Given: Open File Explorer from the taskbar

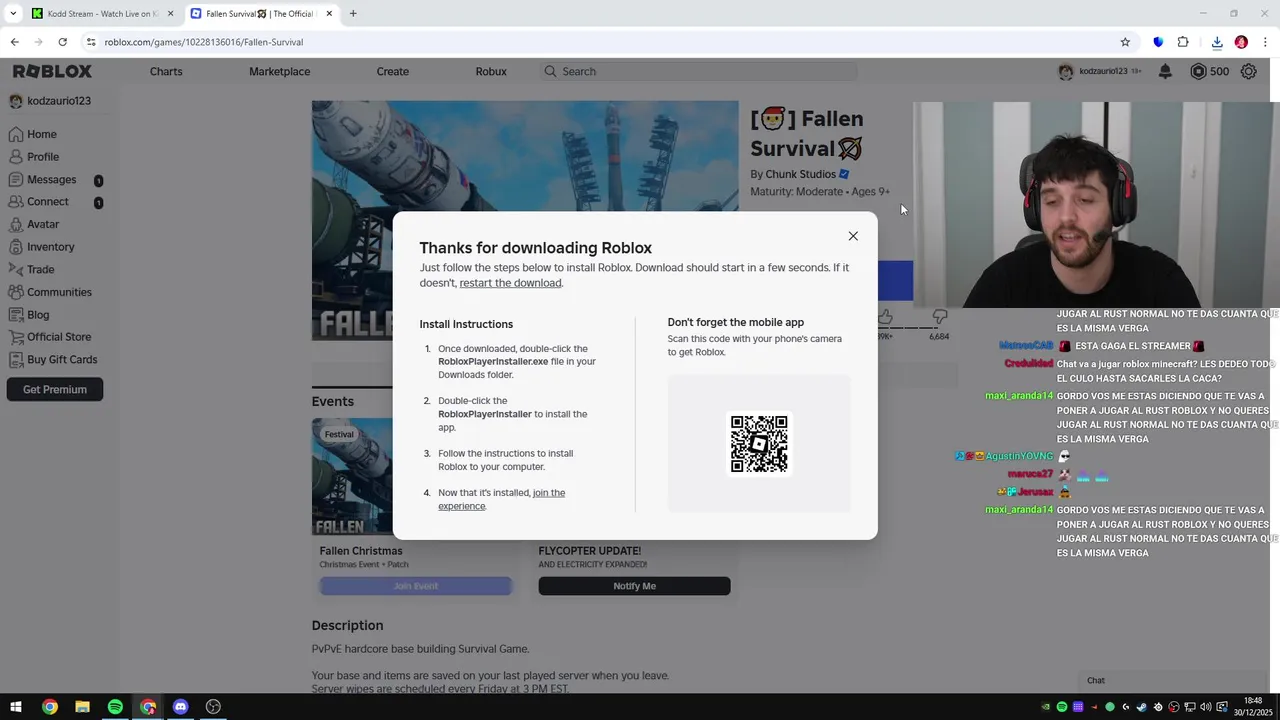Looking at the screenshot, I should 82,707.
